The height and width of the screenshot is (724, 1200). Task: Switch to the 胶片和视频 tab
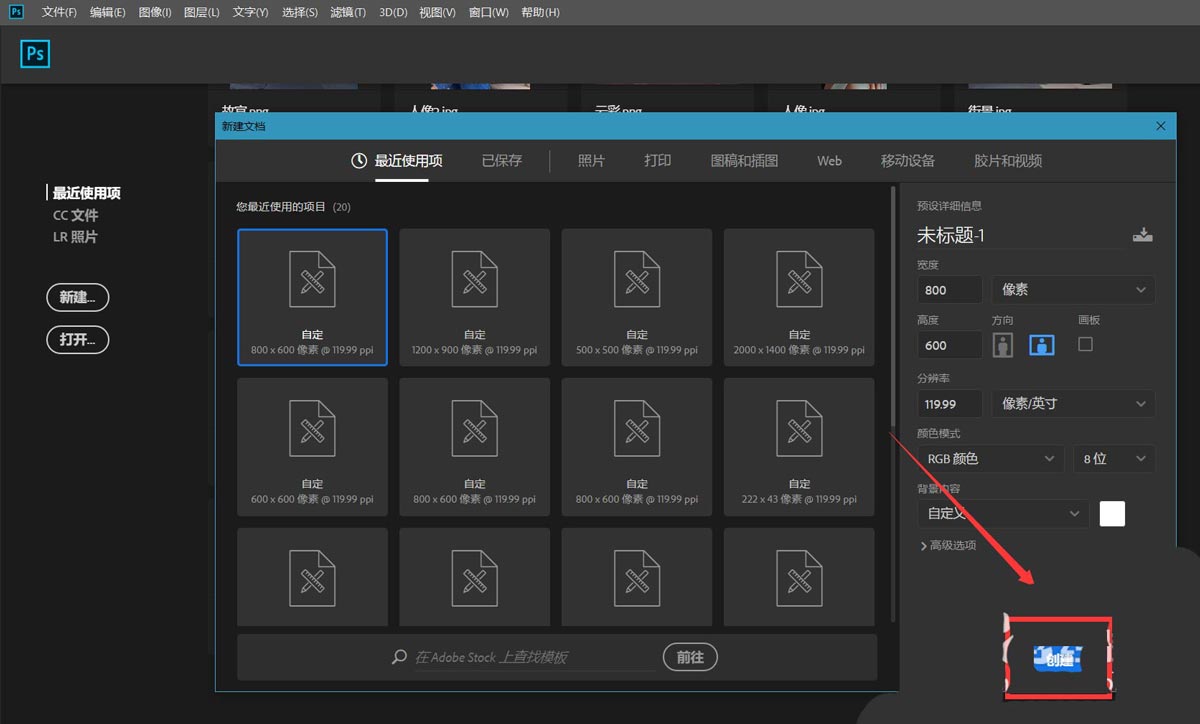(1008, 161)
